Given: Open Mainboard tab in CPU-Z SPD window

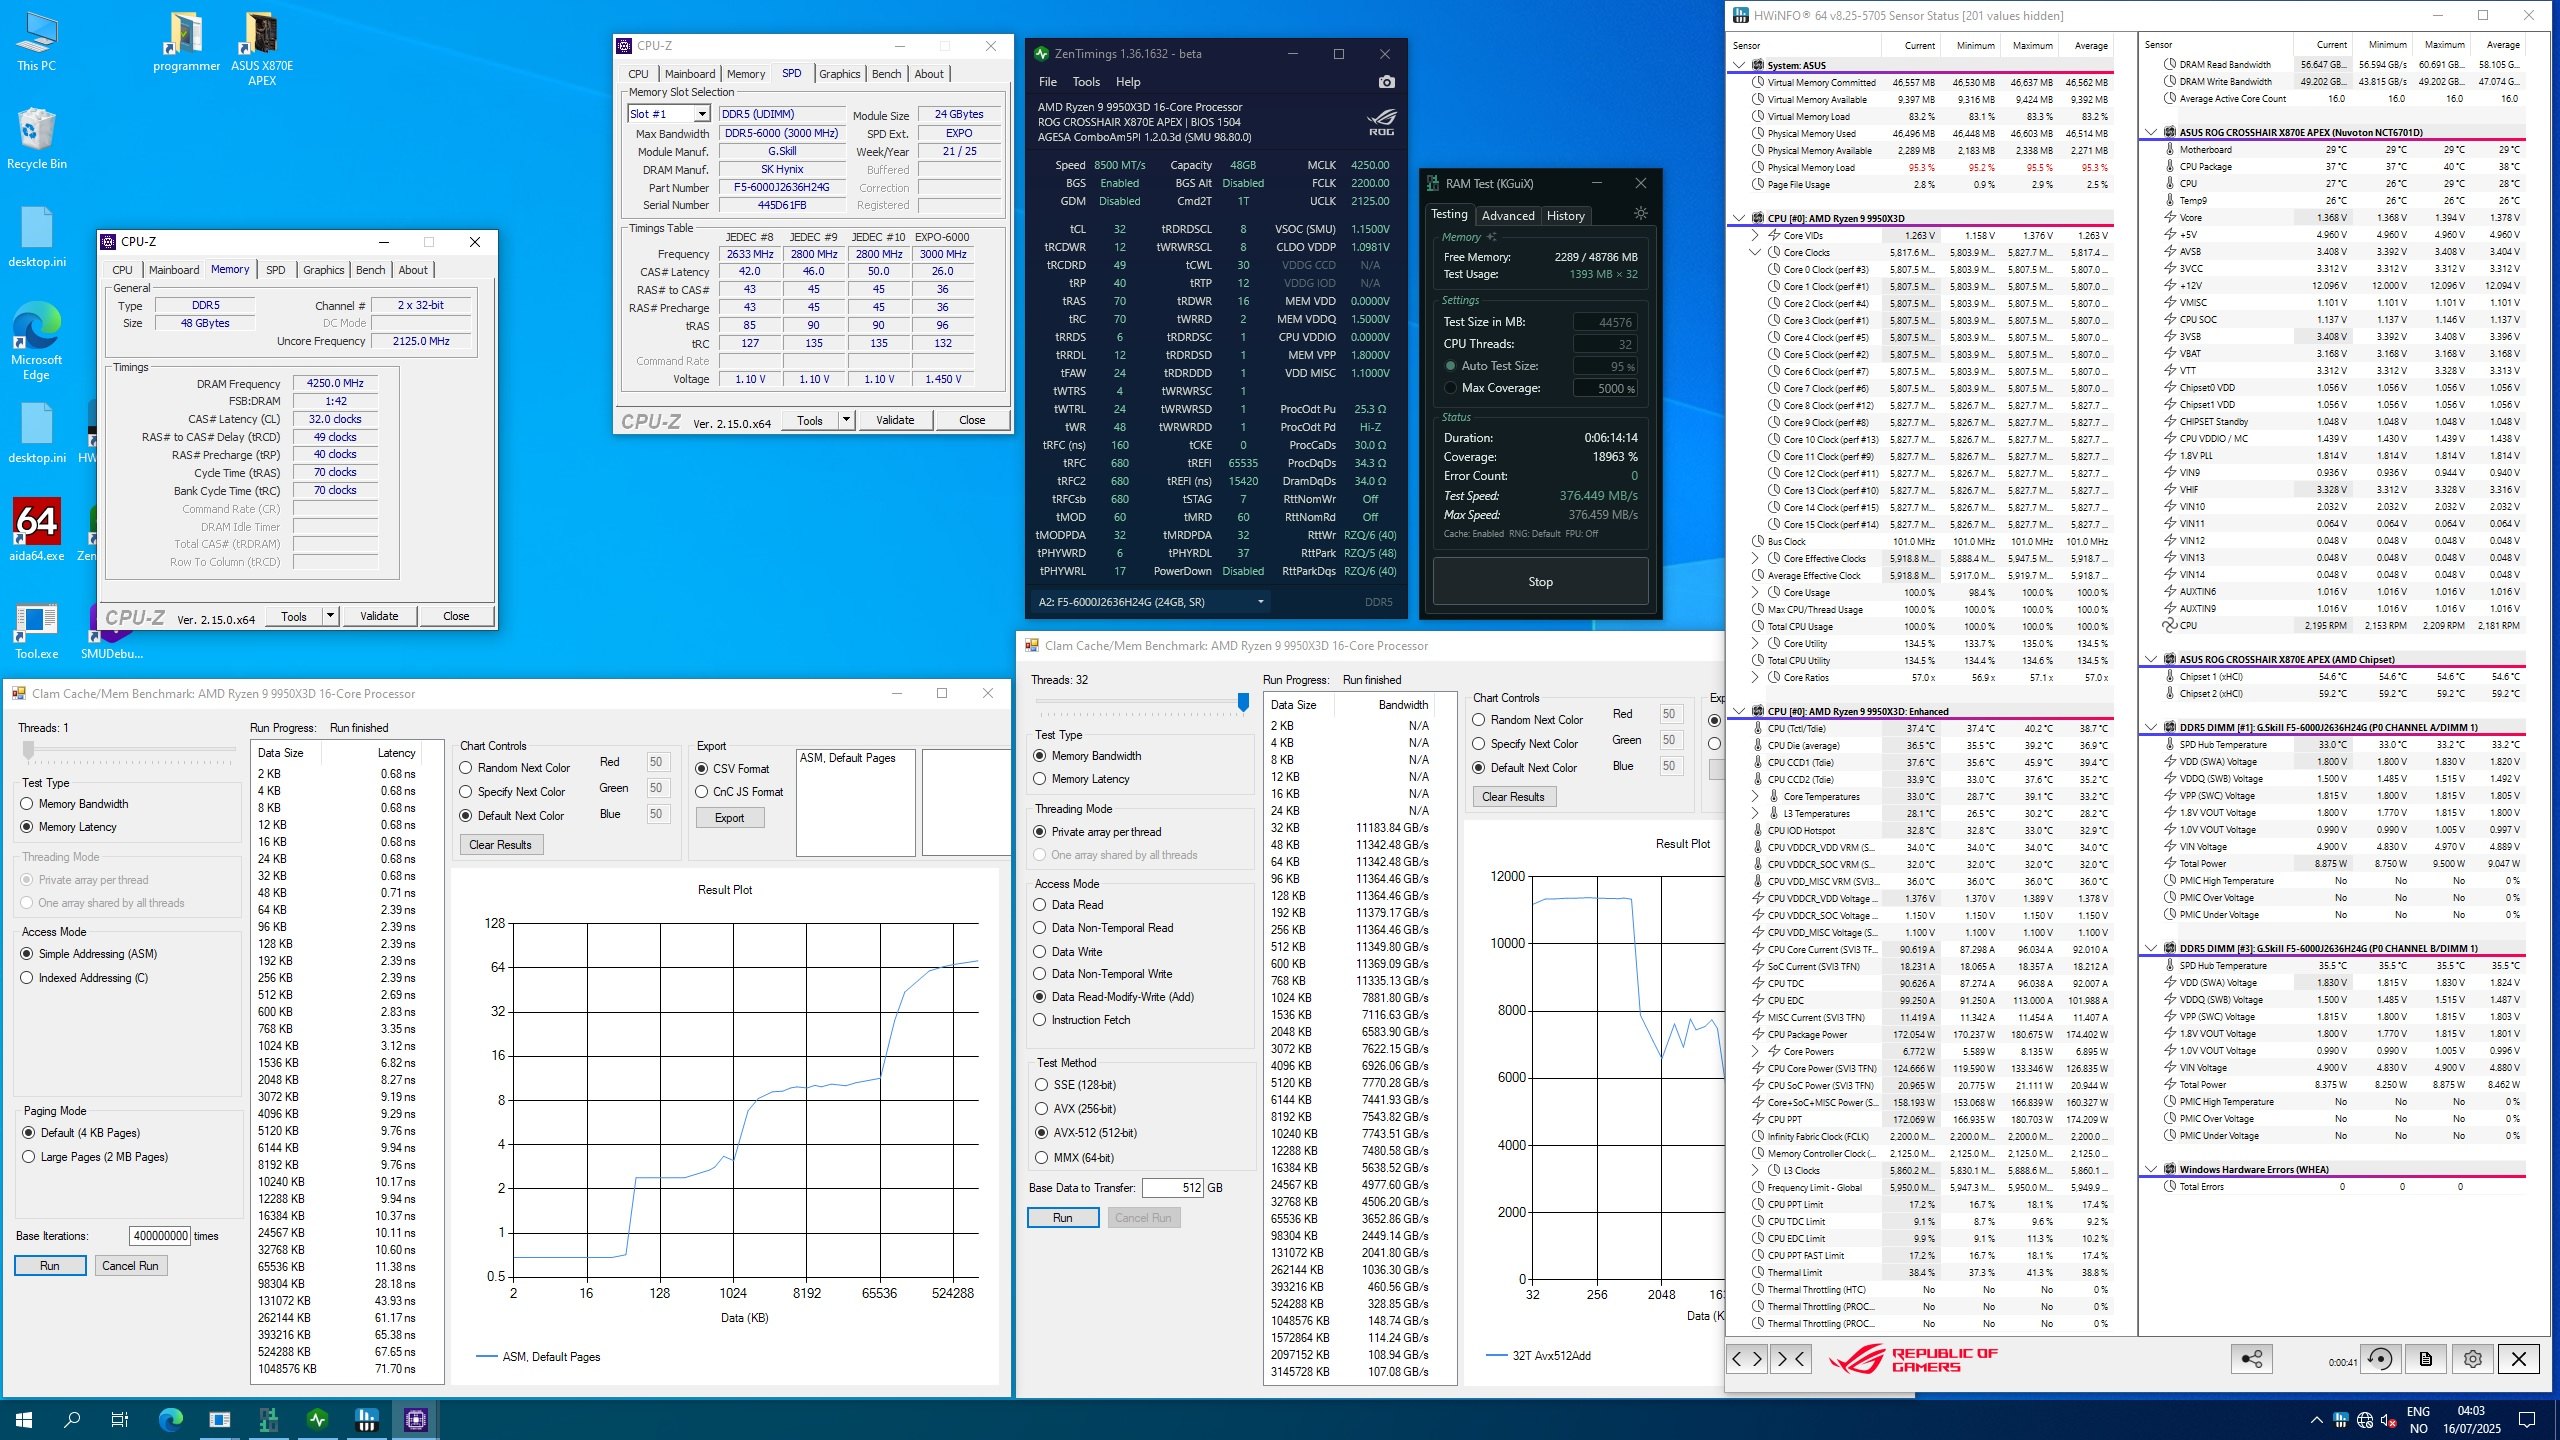Looking at the screenshot, I should coord(690,74).
